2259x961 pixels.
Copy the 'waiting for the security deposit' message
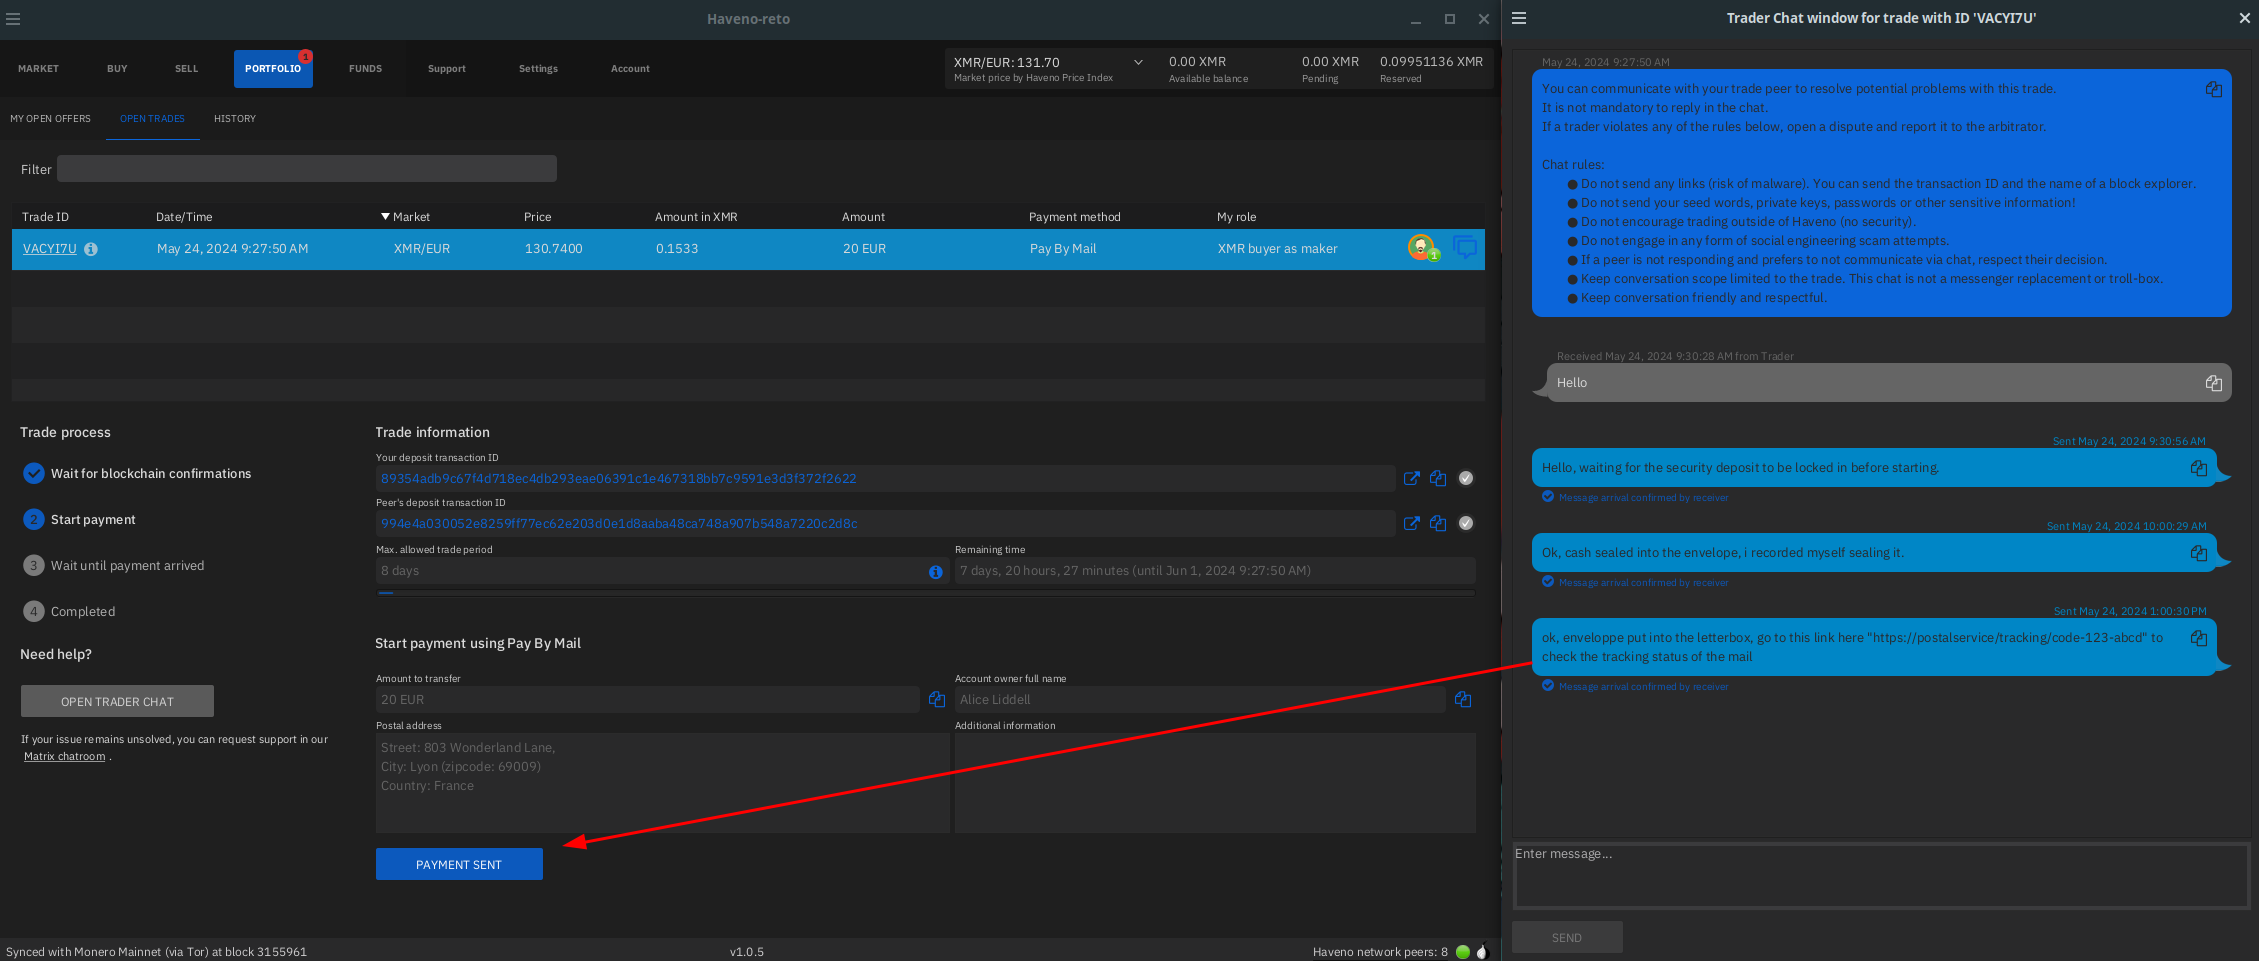pyautogui.click(x=2199, y=468)
